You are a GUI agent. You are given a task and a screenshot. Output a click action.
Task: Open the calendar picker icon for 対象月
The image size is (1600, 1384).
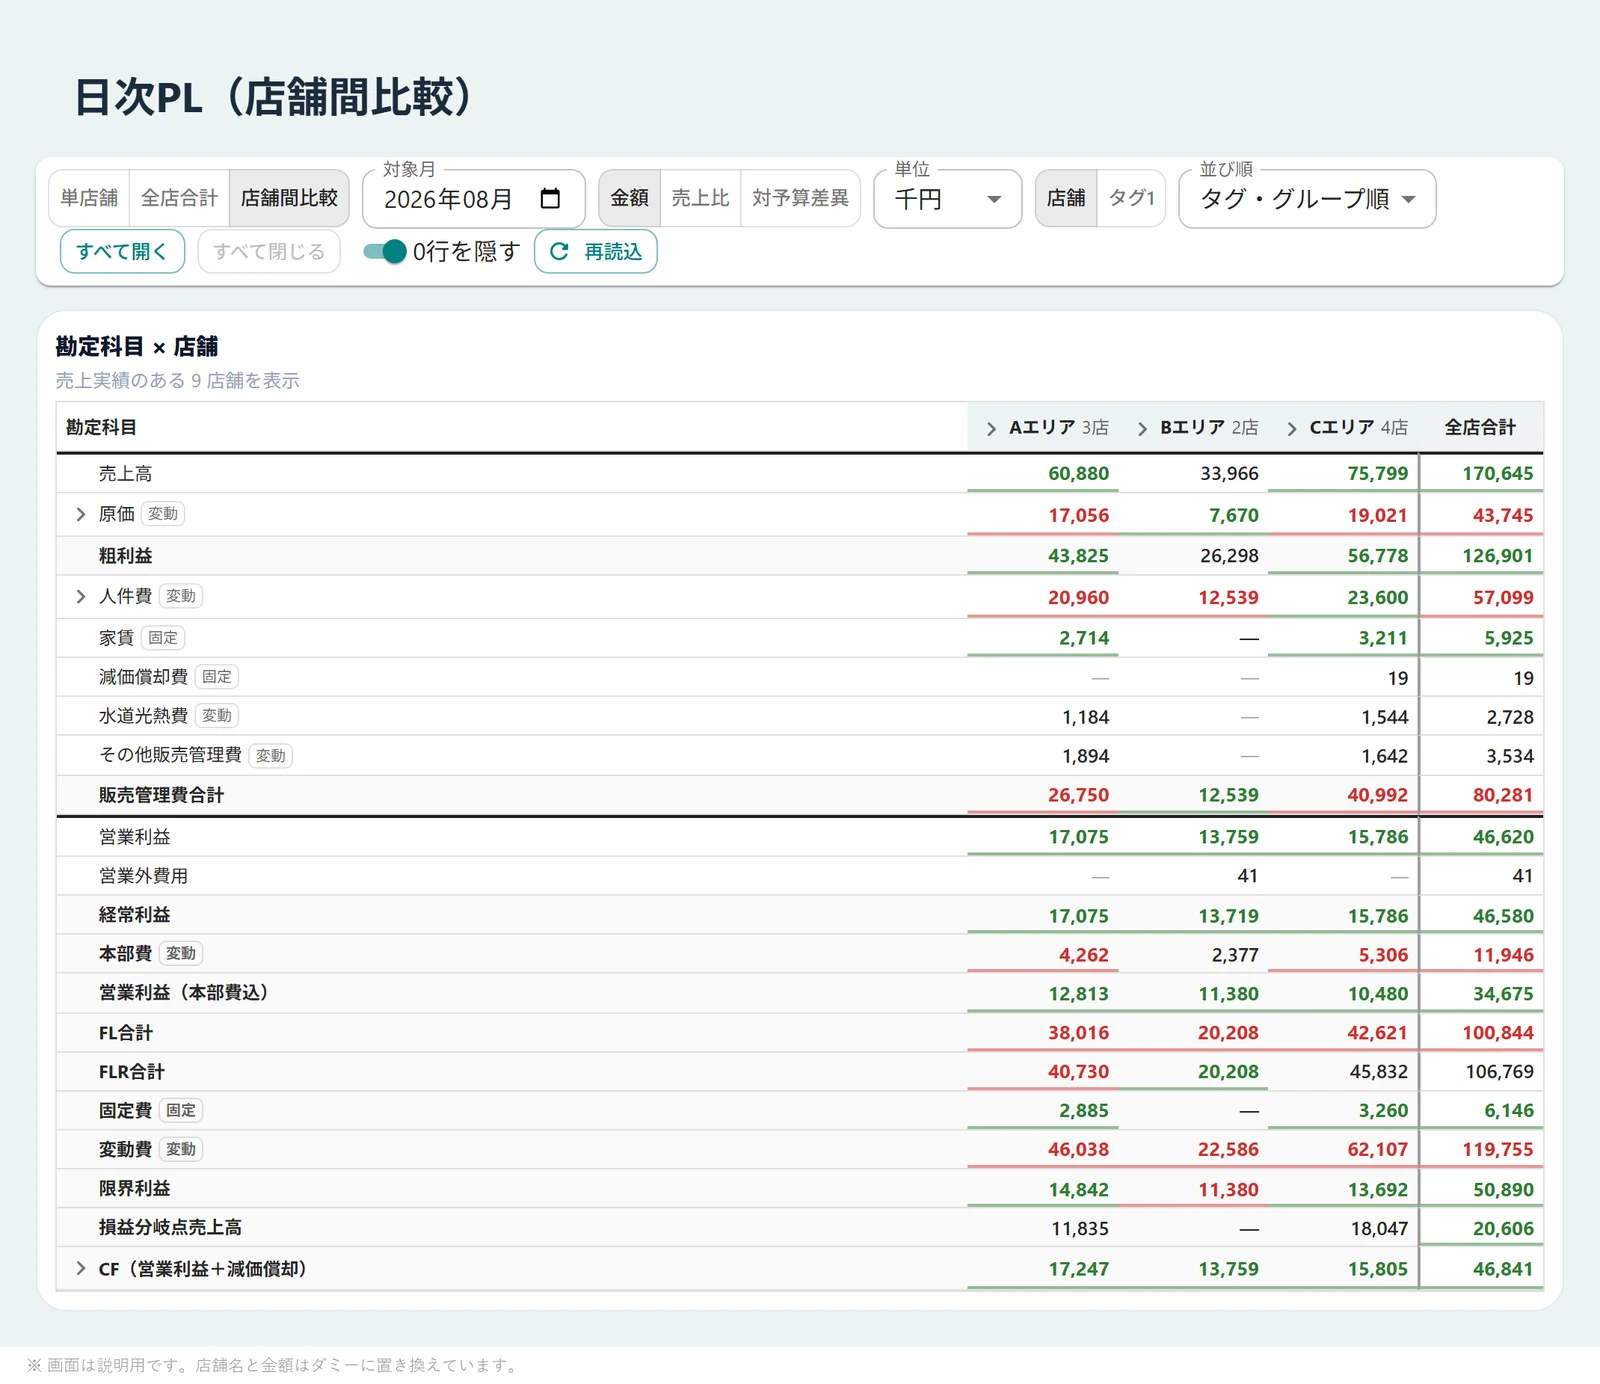tap(550, 198)
